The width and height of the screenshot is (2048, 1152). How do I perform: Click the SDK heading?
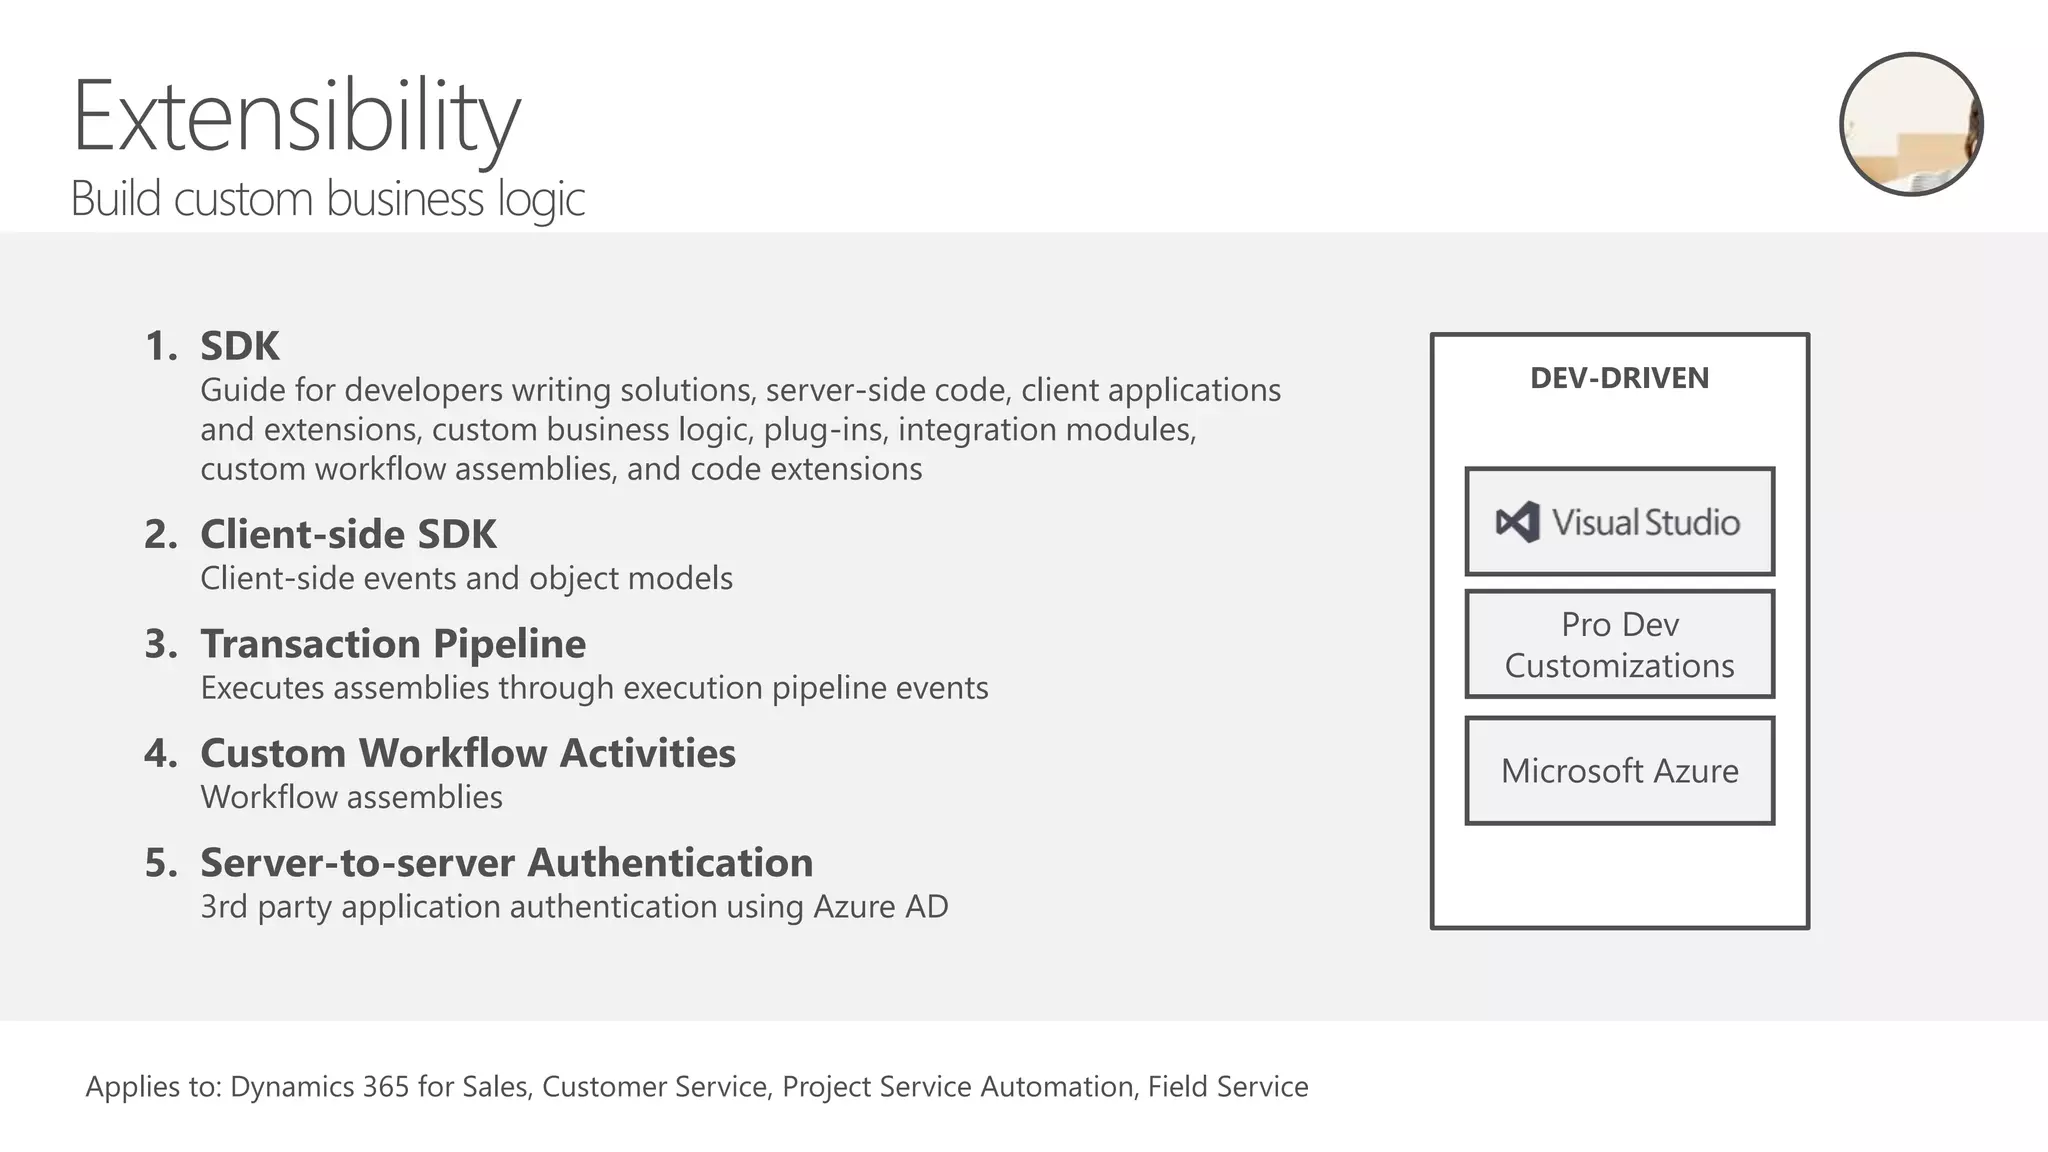[240, 346]
